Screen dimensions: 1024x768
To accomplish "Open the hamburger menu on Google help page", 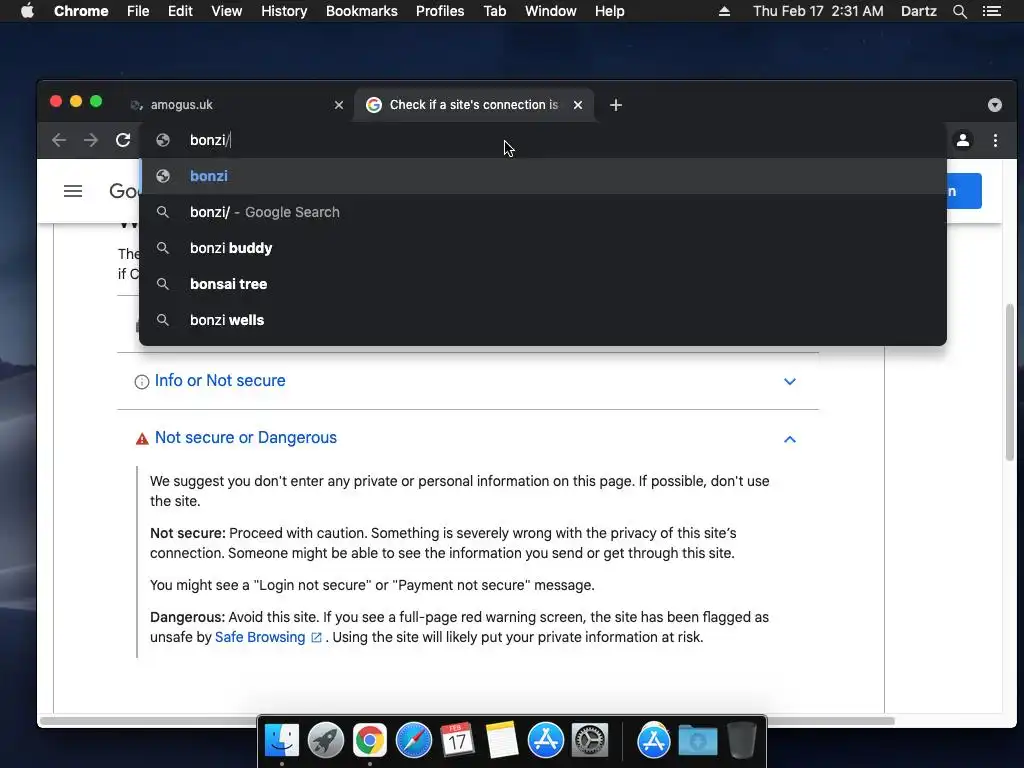I will [x=73, y=191].
